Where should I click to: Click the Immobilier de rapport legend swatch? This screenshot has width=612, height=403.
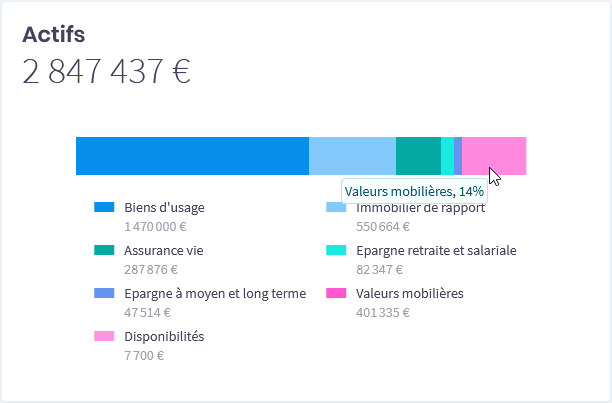[335, 208]
